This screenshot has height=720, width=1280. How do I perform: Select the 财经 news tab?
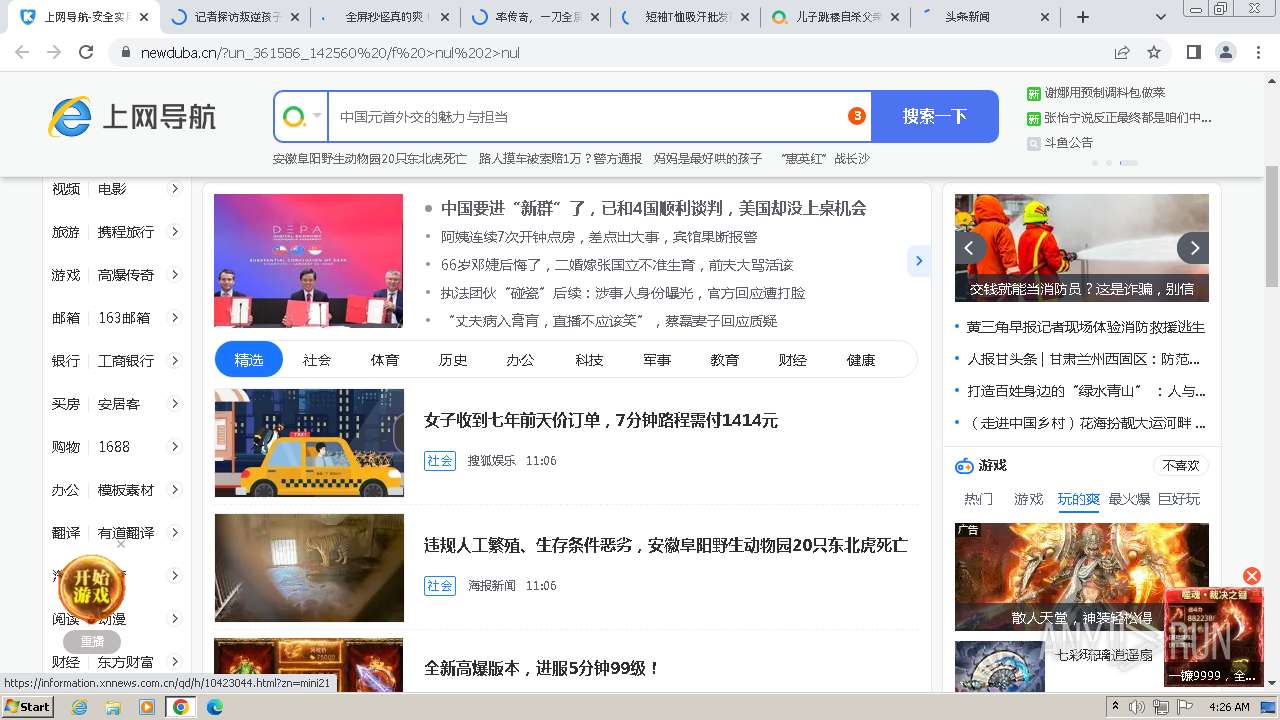[793, 360]
